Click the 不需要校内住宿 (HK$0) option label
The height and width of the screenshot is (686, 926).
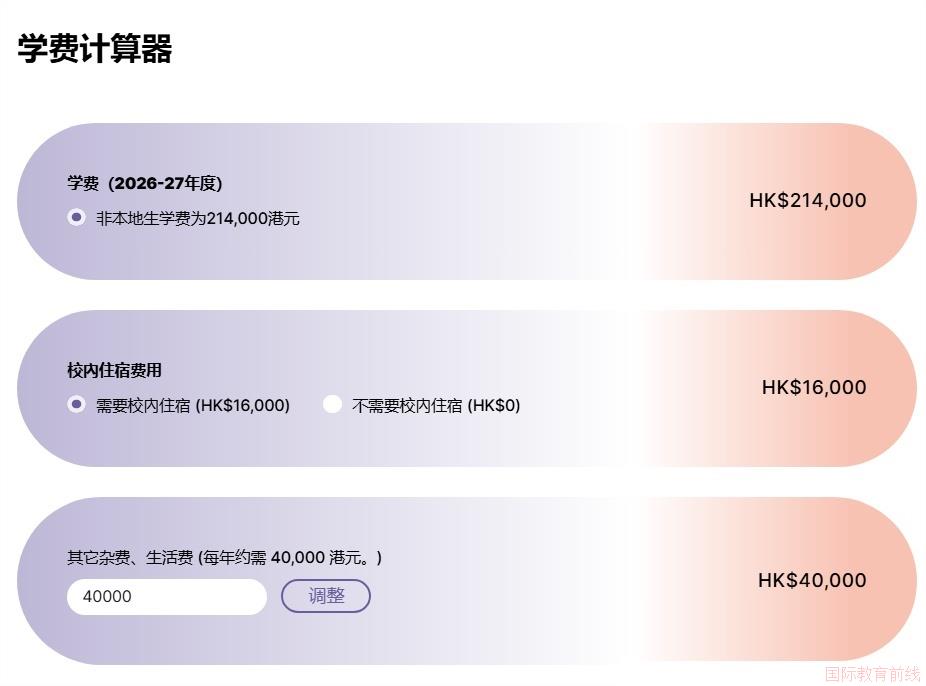436,405
